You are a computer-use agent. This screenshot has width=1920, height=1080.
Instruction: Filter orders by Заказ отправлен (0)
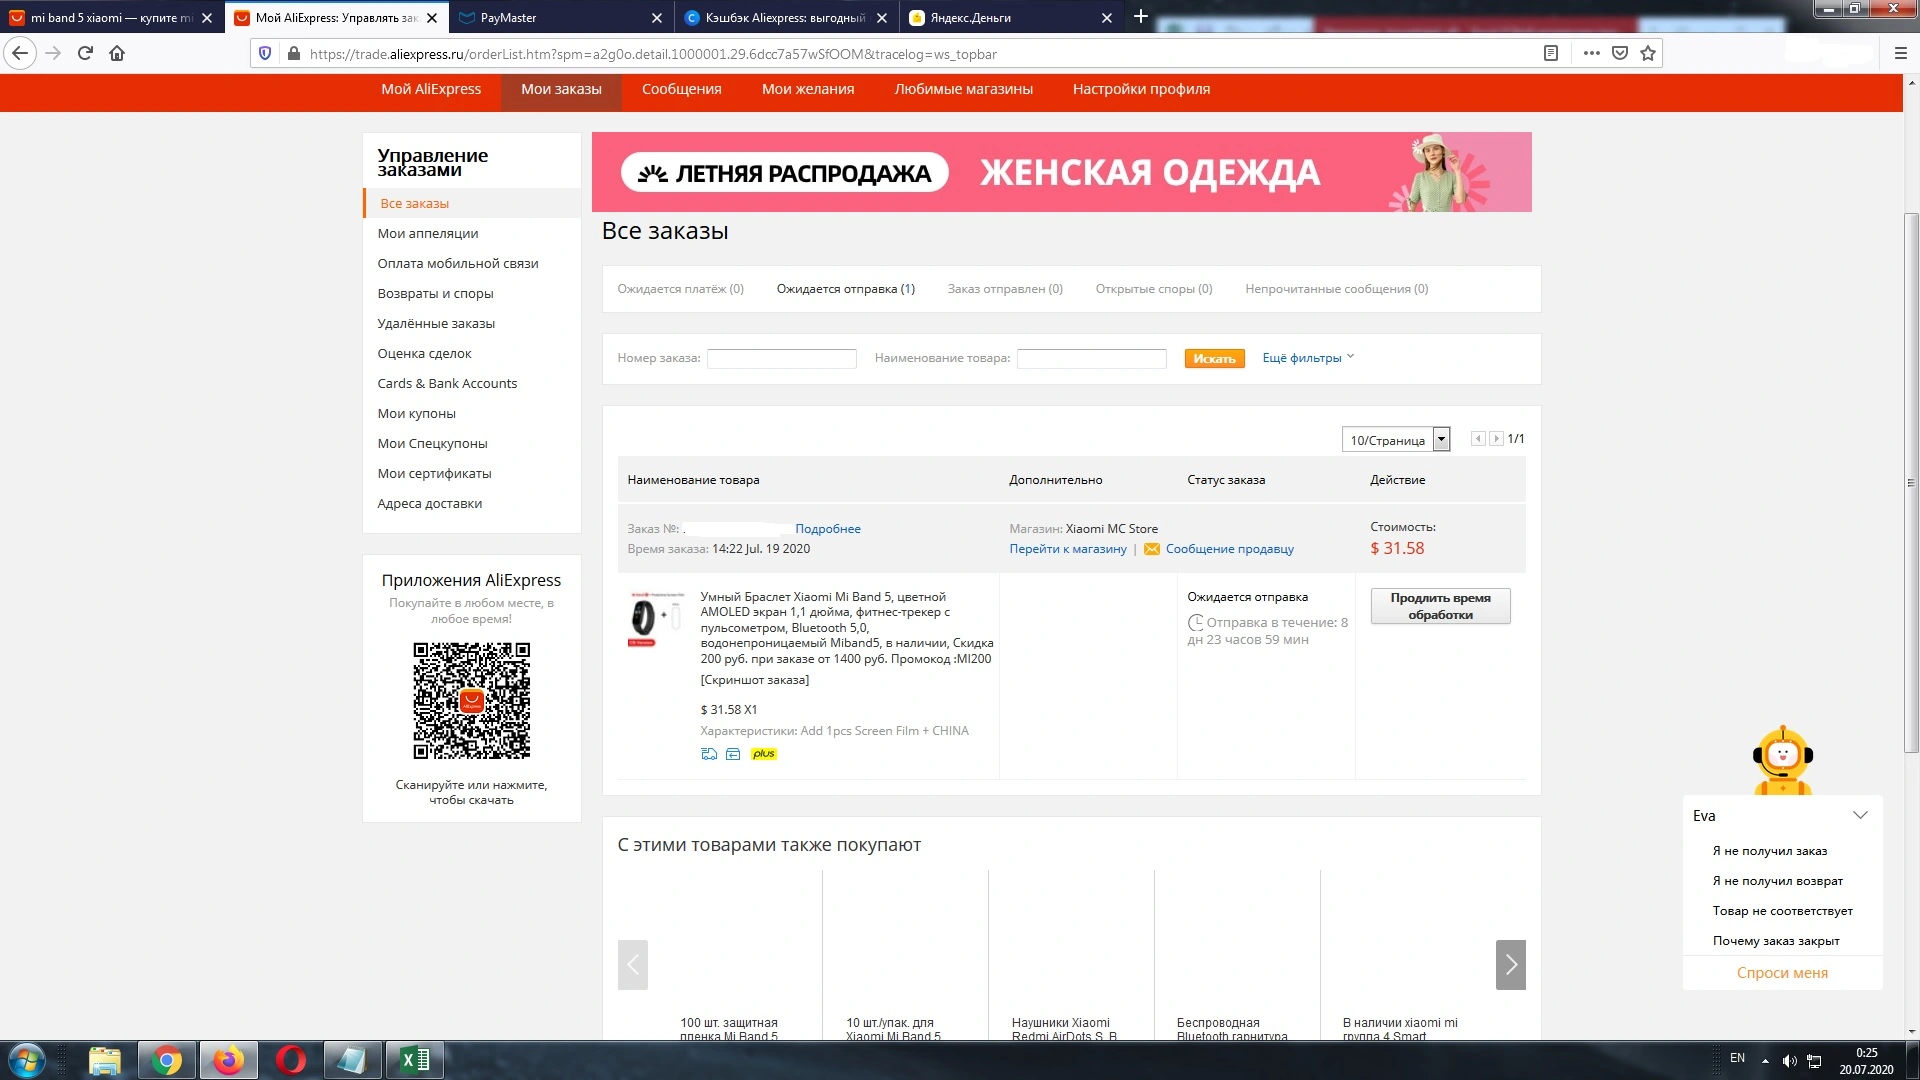click(x=1005, y=289)
